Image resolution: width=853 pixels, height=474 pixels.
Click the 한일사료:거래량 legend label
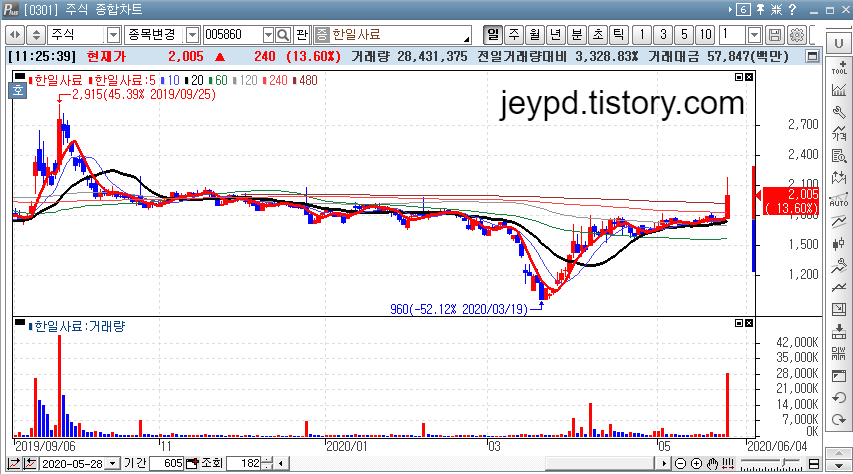click(x=80, y=327)
